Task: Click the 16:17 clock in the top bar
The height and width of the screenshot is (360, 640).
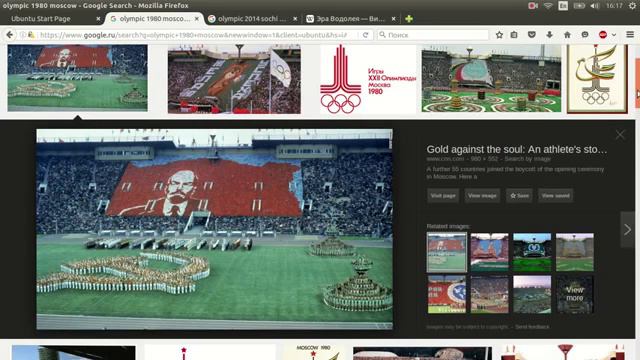Action: (614, 6)
